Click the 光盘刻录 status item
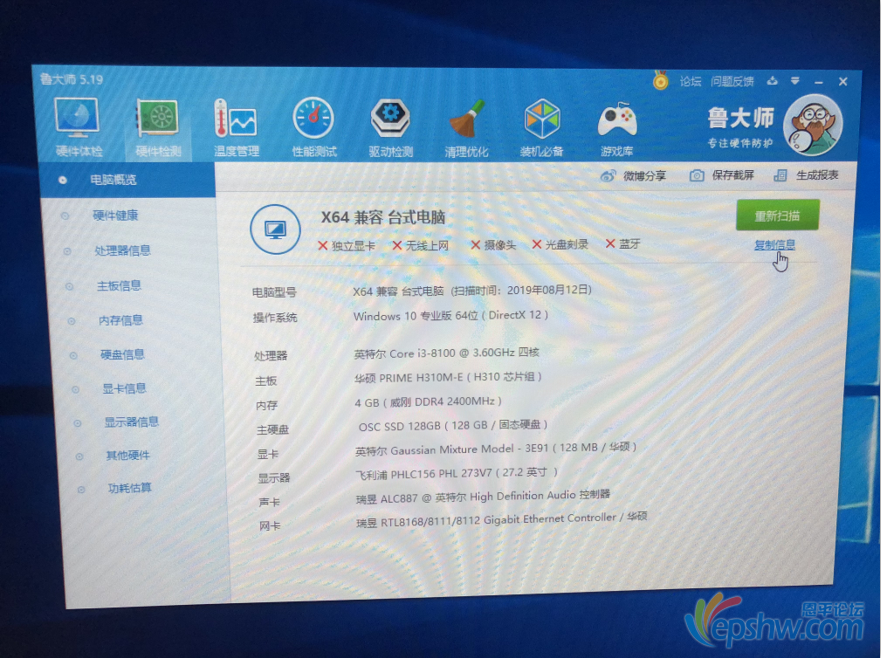The height and width of the screenshot is (658, 881). 560,244
